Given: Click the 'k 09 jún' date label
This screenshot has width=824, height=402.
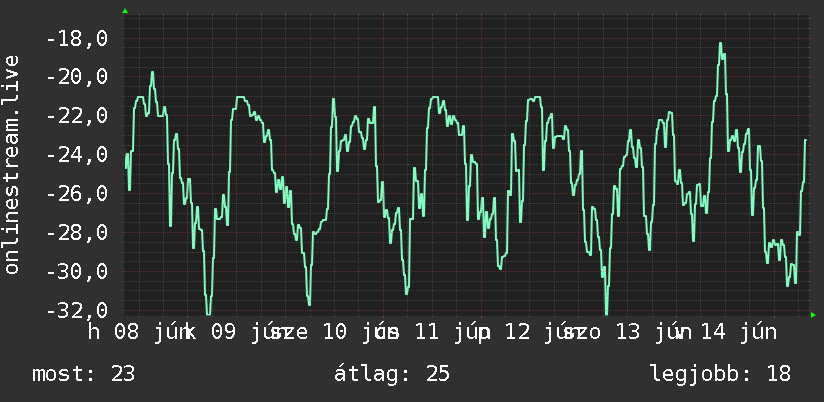Looking at the screenshot, I should pos(236,333).
